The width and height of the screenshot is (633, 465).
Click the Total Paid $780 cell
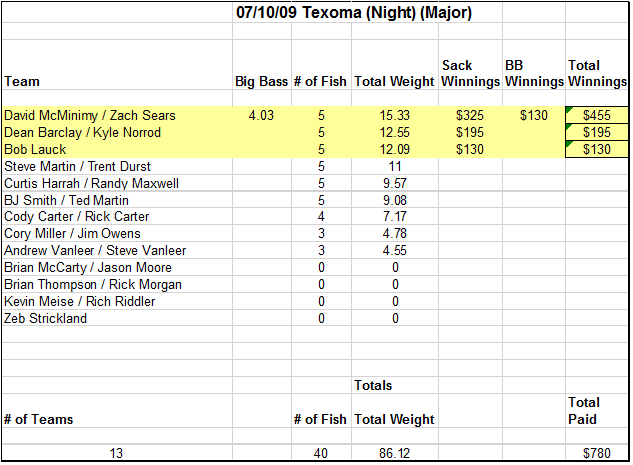[597, 453]
